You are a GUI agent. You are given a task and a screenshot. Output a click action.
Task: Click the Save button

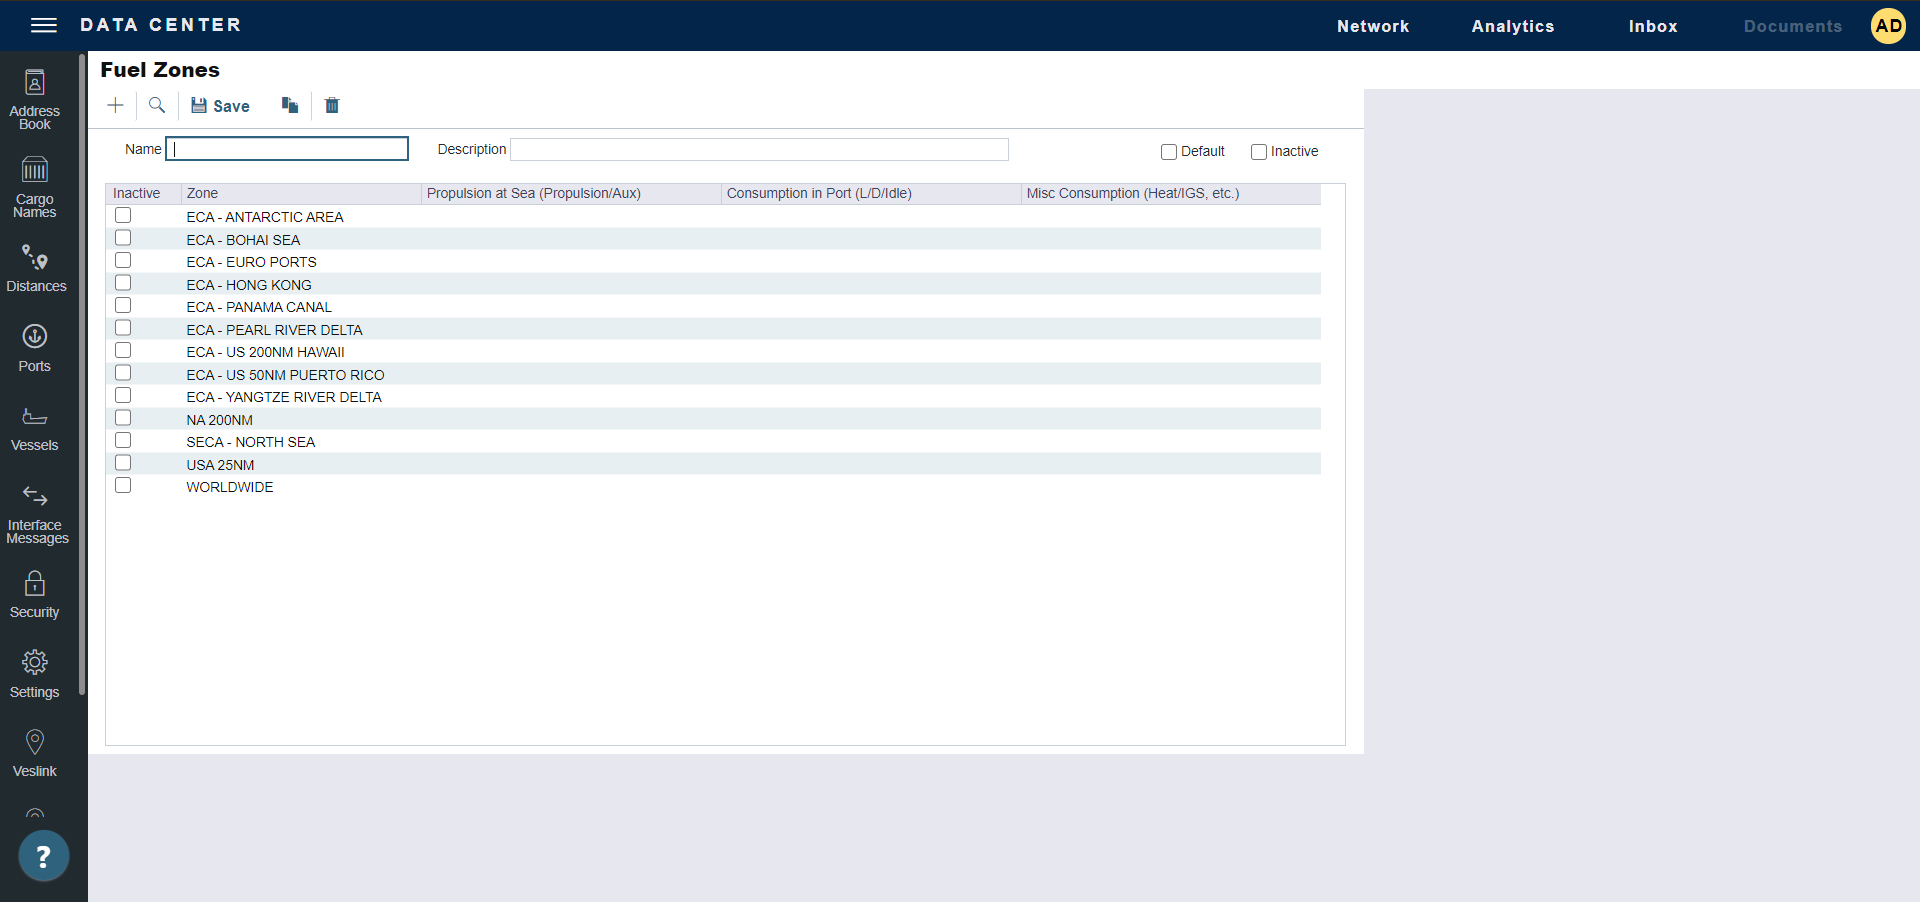pyautogui.click(x=221, y=106)
